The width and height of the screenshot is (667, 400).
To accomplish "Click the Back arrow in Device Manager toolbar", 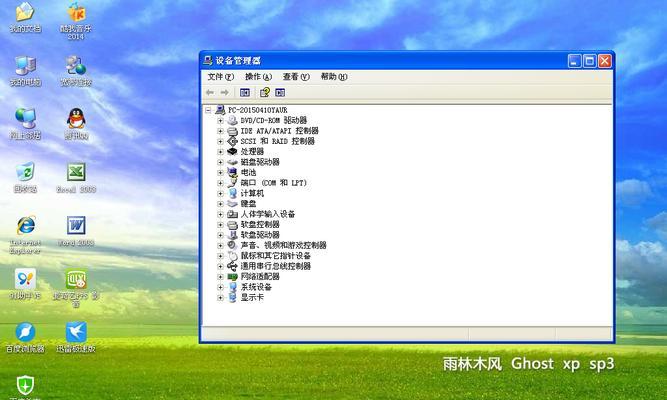I will pyautogui.click(x=210, y=92).
